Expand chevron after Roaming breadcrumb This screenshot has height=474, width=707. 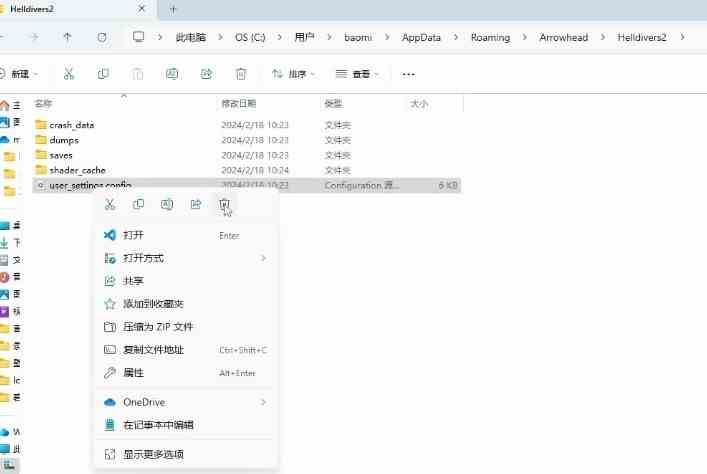point(524,37)
